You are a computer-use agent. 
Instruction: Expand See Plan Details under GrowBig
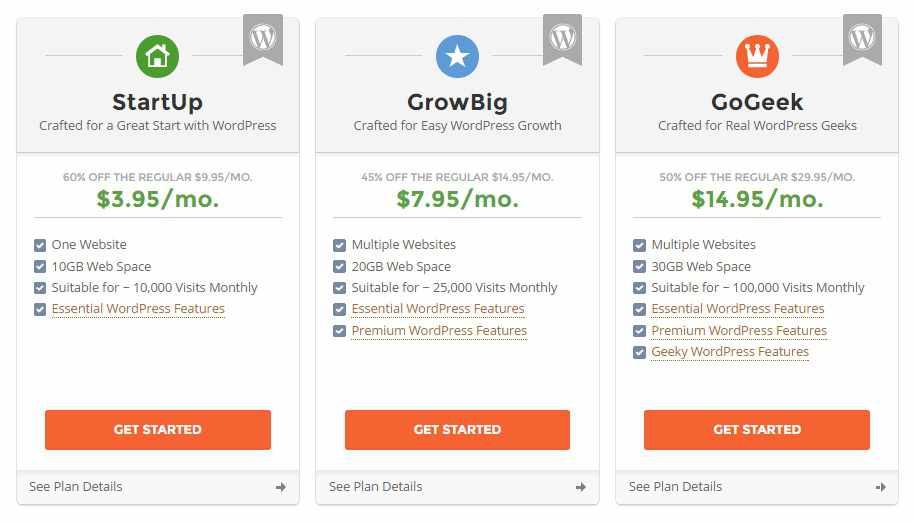(376, 487)
